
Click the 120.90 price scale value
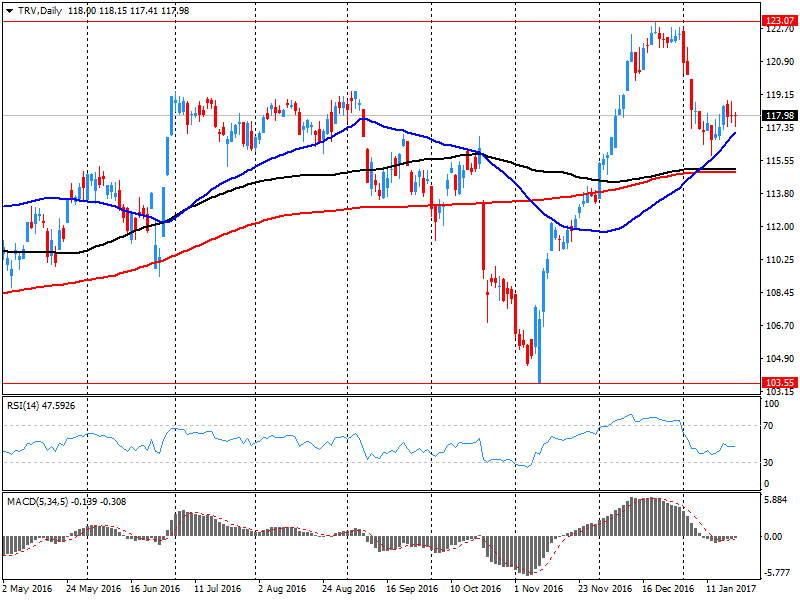click(780, 62)
